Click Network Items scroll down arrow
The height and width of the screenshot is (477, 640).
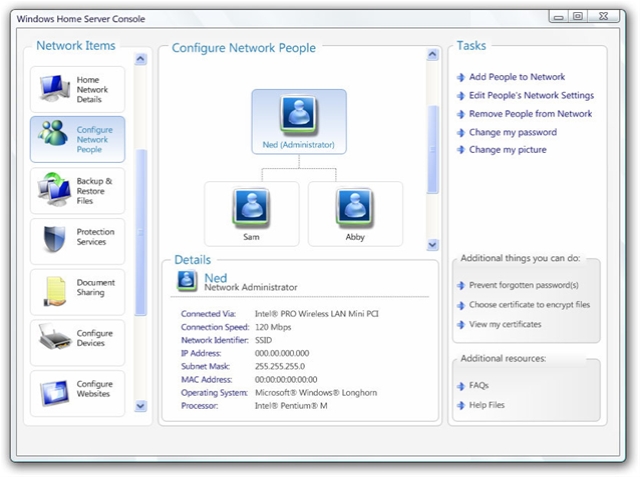tap(140, 406)
